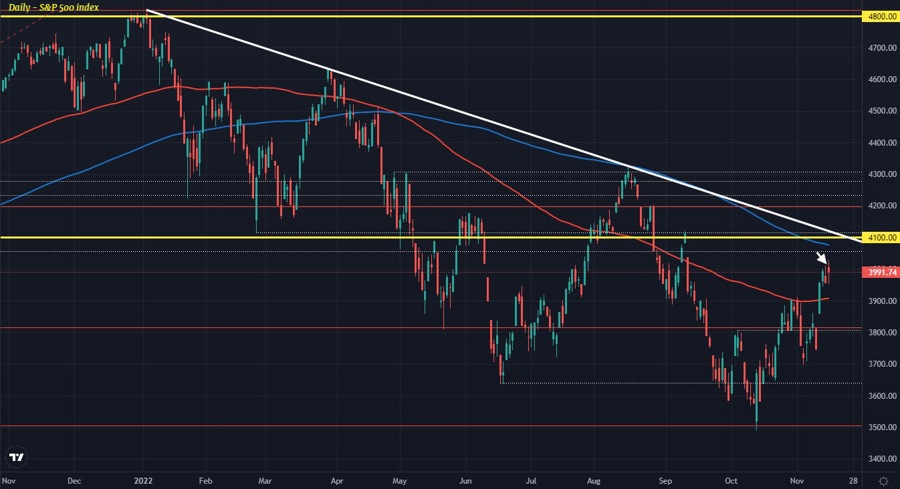The height and width of the screenshot is (489, 900).
Task: Click the May time axis label
Action: click(x=399, y=480)
